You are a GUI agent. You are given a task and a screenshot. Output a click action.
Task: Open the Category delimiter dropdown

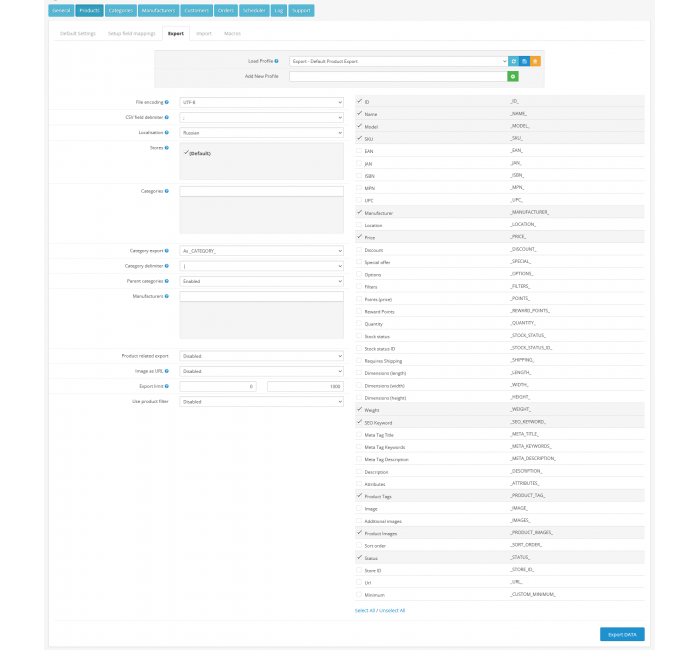(x=262, y=266)
